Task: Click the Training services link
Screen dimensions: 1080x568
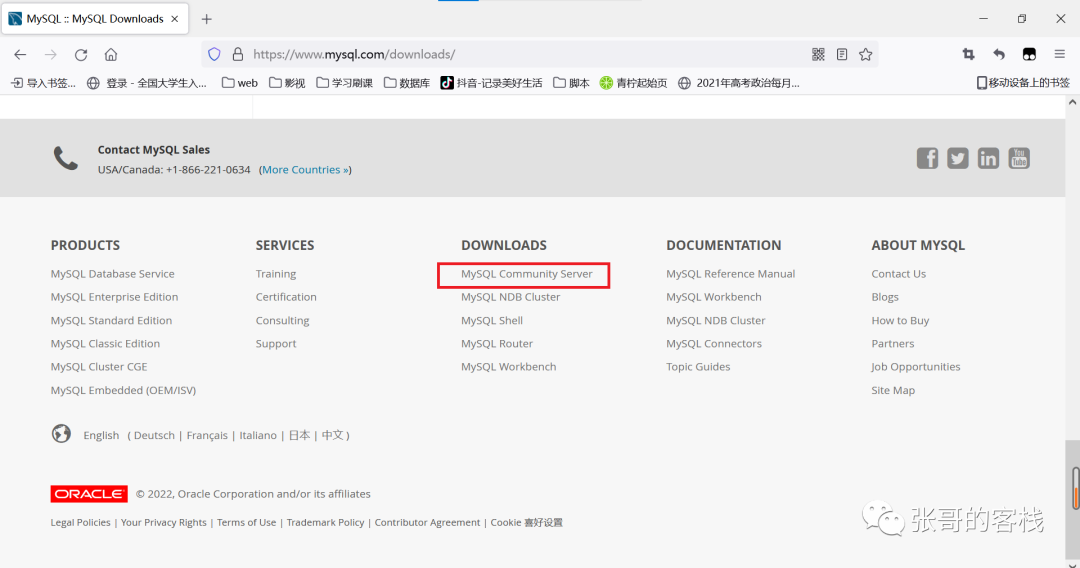Action: tap(276, 273)
